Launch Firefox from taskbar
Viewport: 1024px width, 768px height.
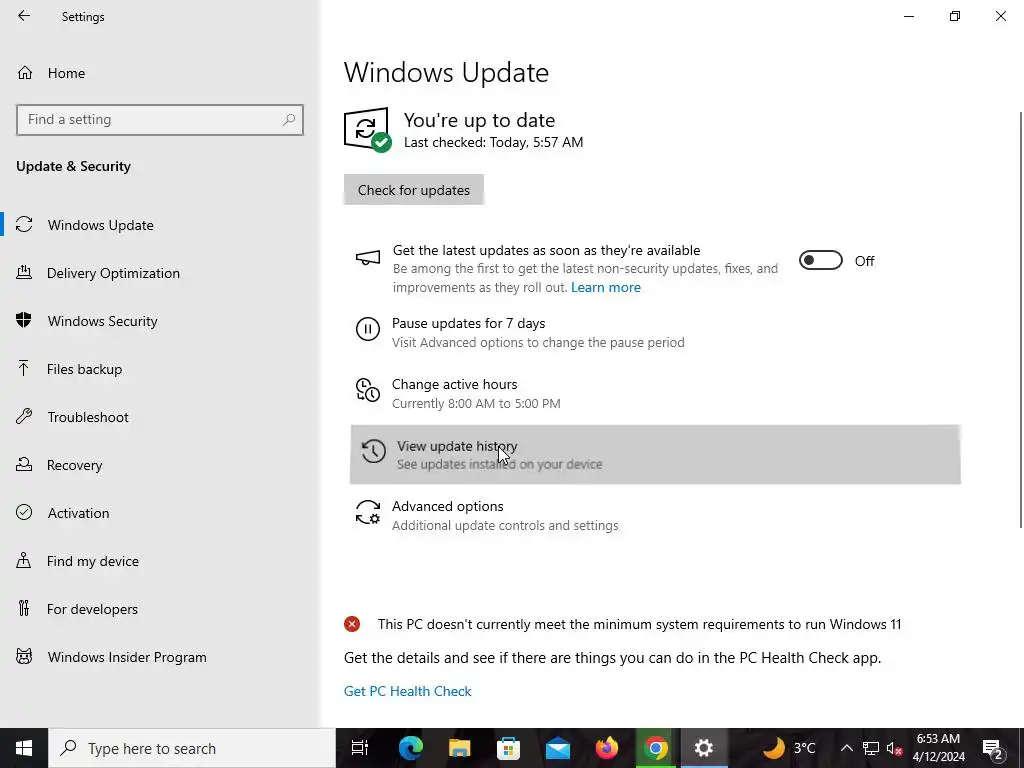607,748
